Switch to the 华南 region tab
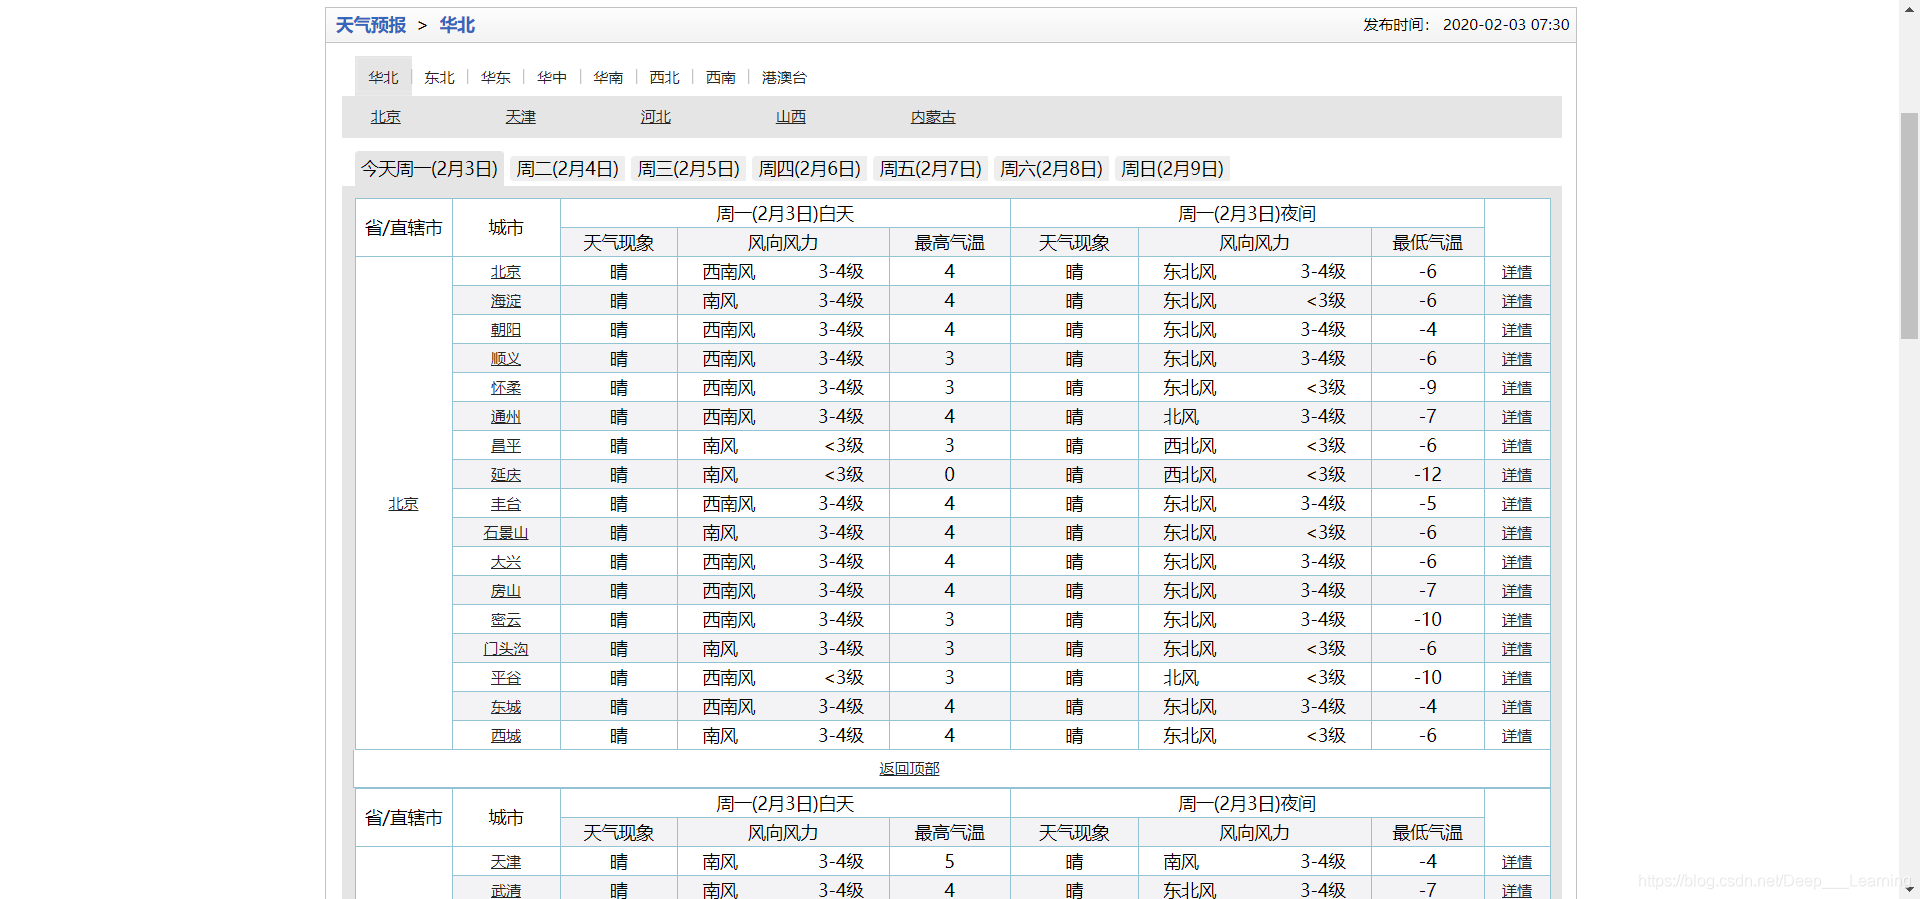This screenshot has height=899, width=1920. 608,77
